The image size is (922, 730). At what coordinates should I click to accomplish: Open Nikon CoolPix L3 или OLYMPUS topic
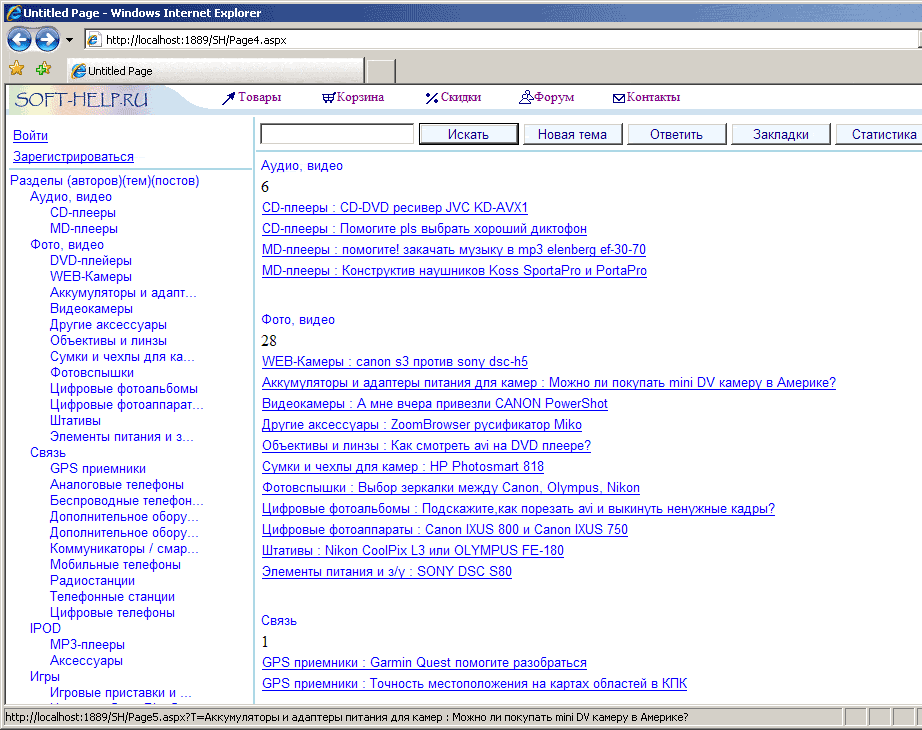[x=413, y=551]
